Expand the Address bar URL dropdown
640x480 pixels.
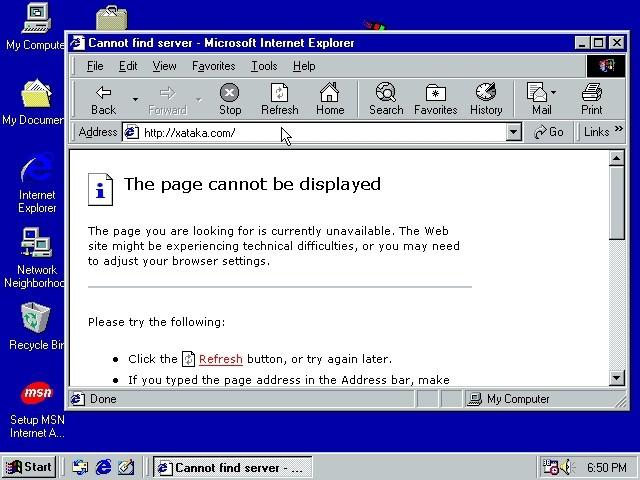(x=513, y=132)
